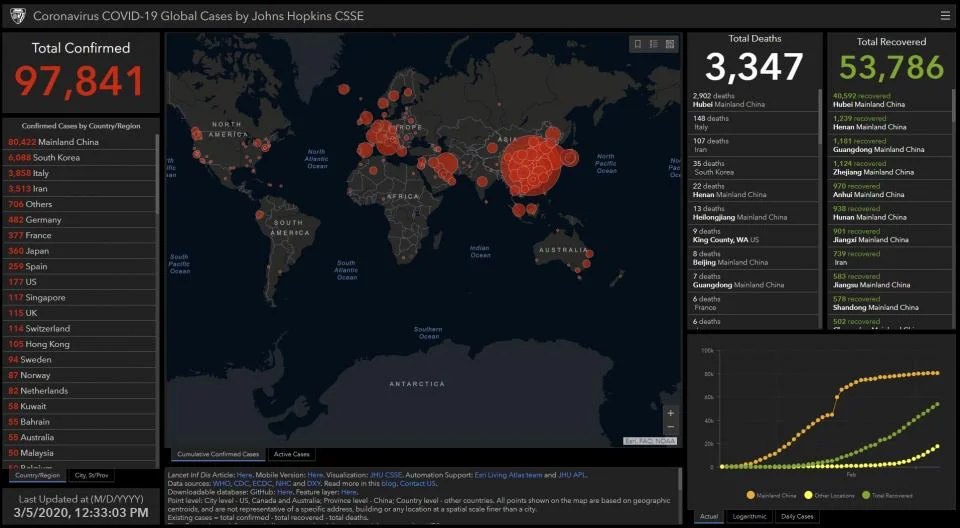The width and height of the screenshot is (960, 528).
Task: Select the Daily Cases chart tab
Action: tap(797, 516)
